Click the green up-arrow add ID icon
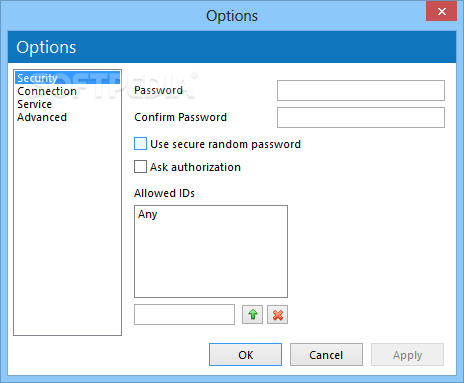 252,314
